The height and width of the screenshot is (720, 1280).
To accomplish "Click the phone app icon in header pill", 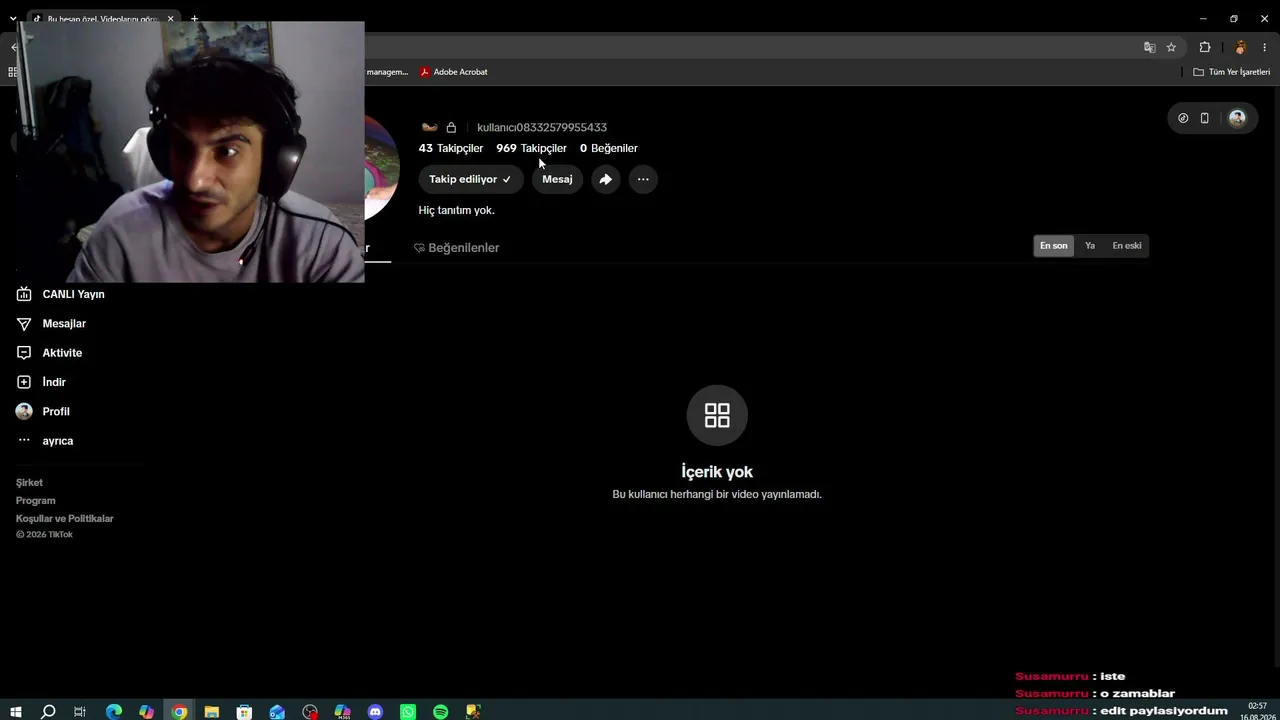I will coord(1205,118).
